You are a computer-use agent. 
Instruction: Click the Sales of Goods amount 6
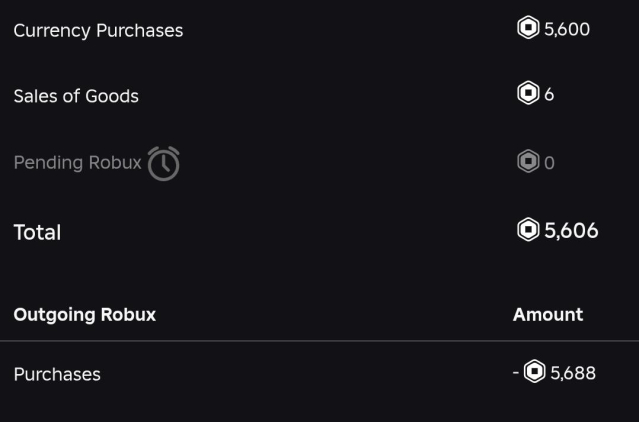coord(549,95)
